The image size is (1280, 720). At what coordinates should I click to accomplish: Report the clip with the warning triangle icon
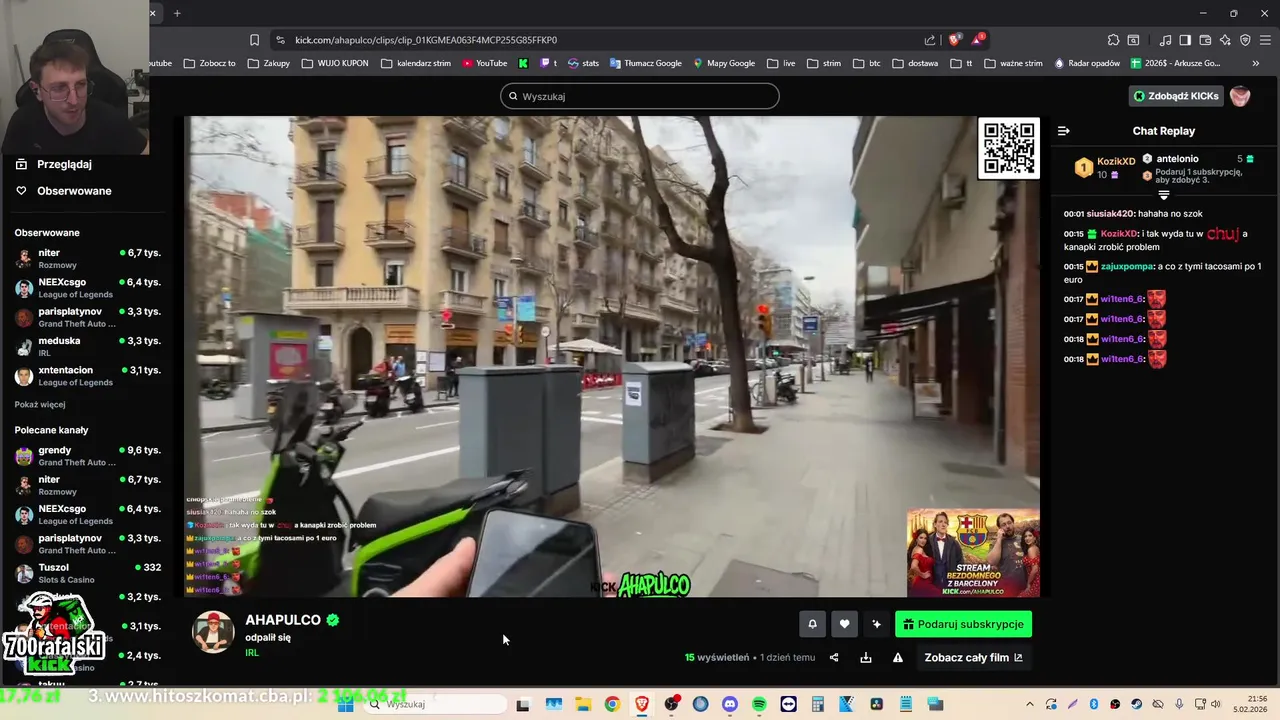(x=898, y=657)
